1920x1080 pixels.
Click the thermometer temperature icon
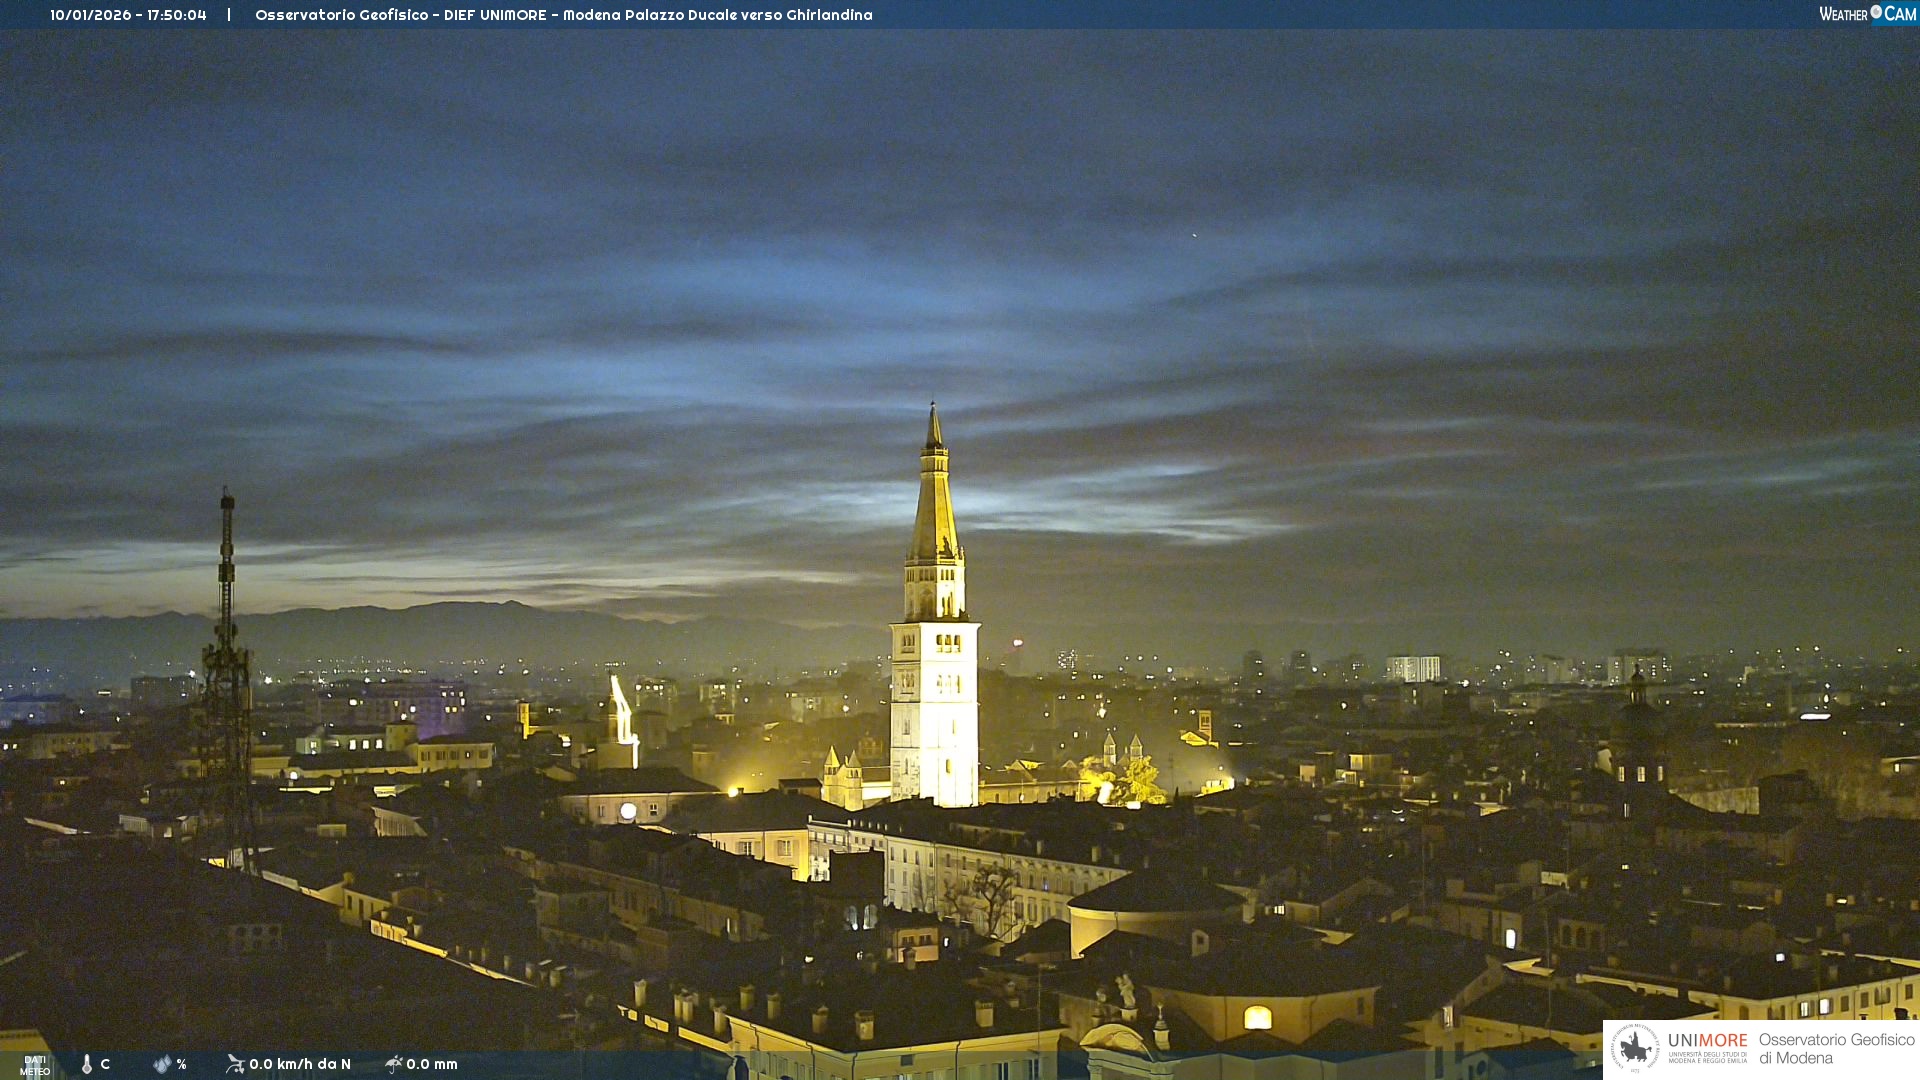click(x=87, y=1064)
